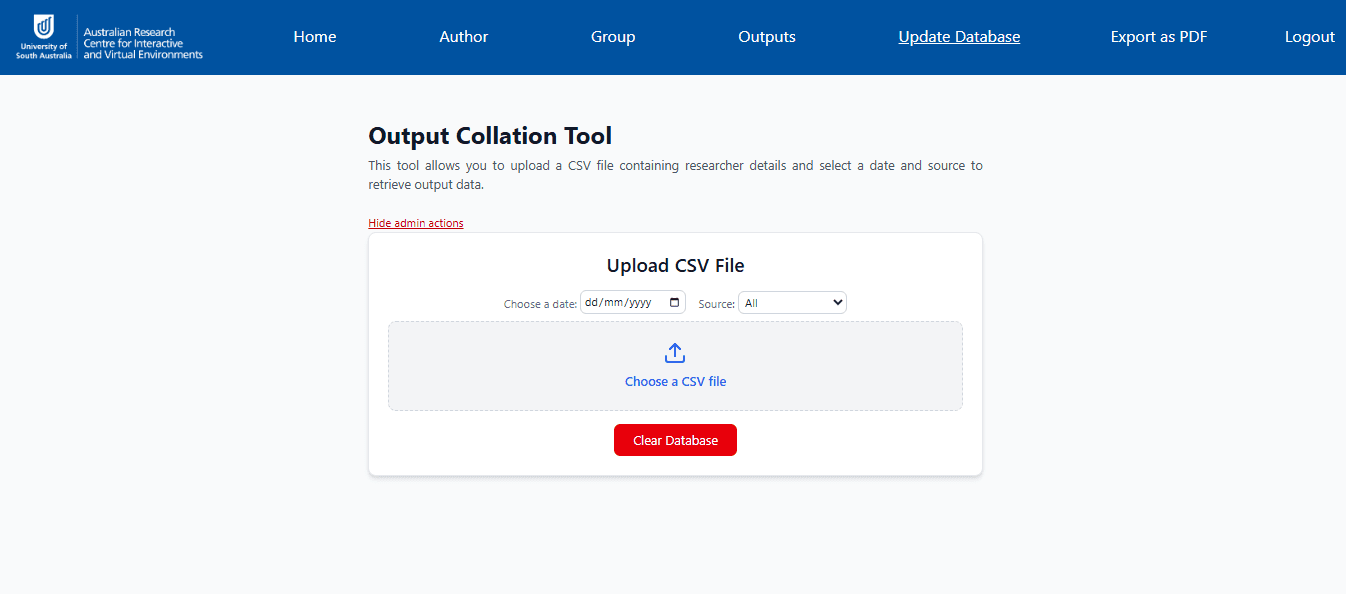Viewport: 1346px width, 594px height.
Task: Log out using the Logout link
Action: [x=1309, y=37]
